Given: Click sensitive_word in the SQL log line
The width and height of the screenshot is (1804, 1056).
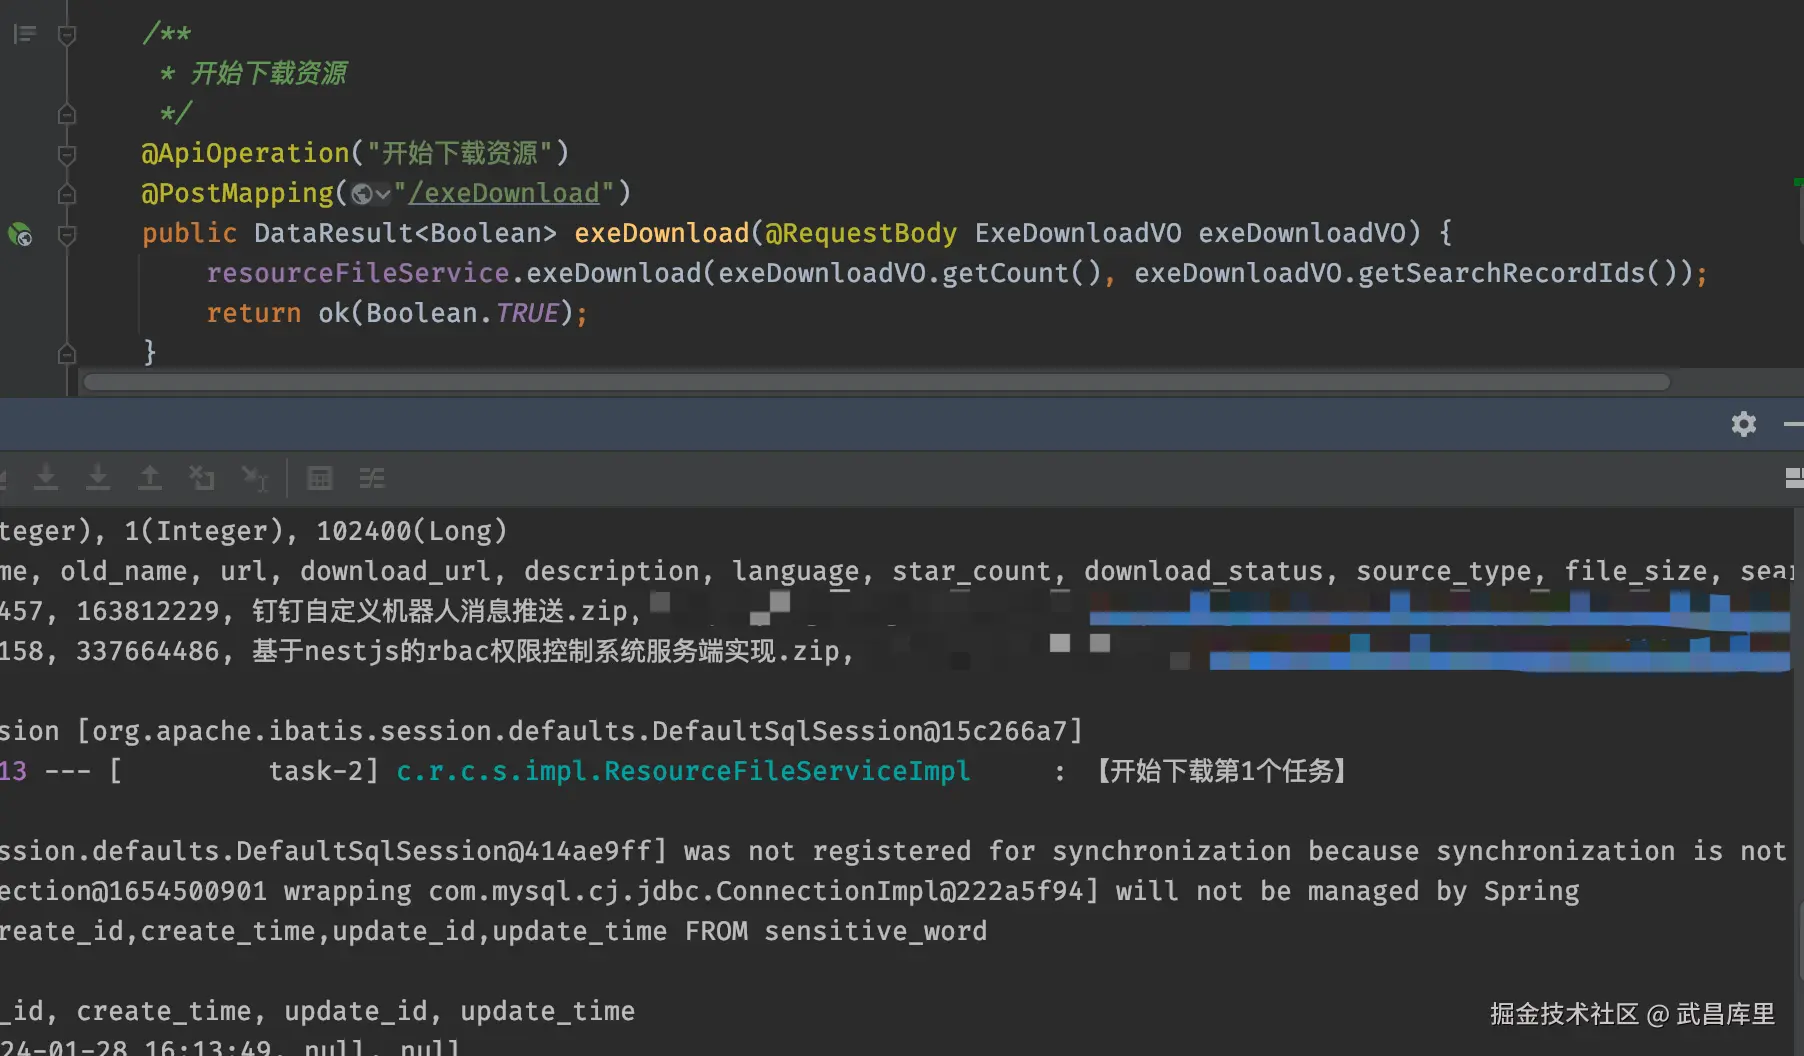Looking at the screenshot, I should [x=876, y=931].
